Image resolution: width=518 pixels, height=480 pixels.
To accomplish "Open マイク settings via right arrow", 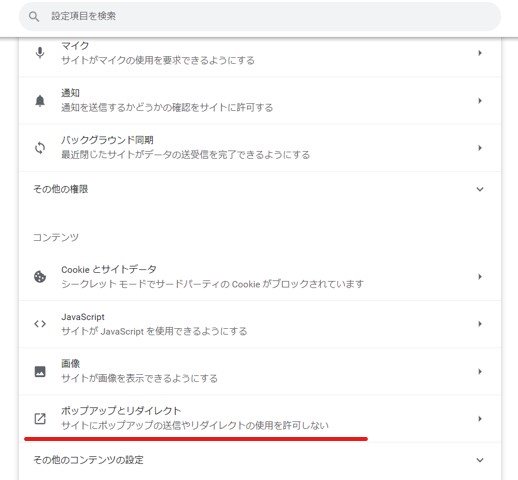I will pyautogui.click(x=480, y=53).
